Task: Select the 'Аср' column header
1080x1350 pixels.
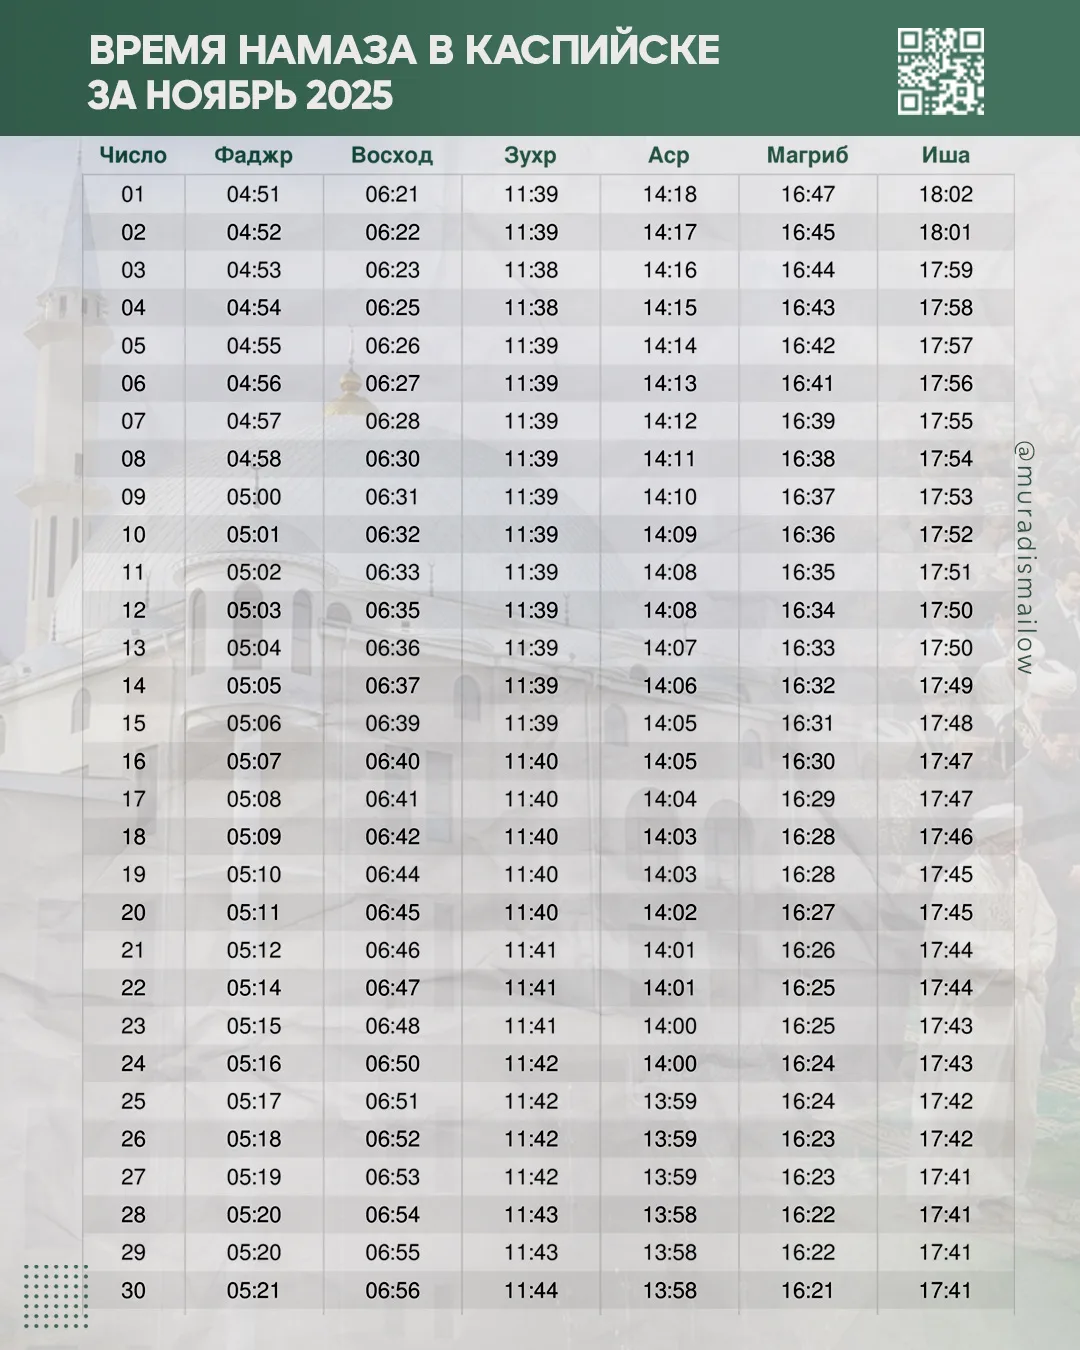Action: (669, 156)
